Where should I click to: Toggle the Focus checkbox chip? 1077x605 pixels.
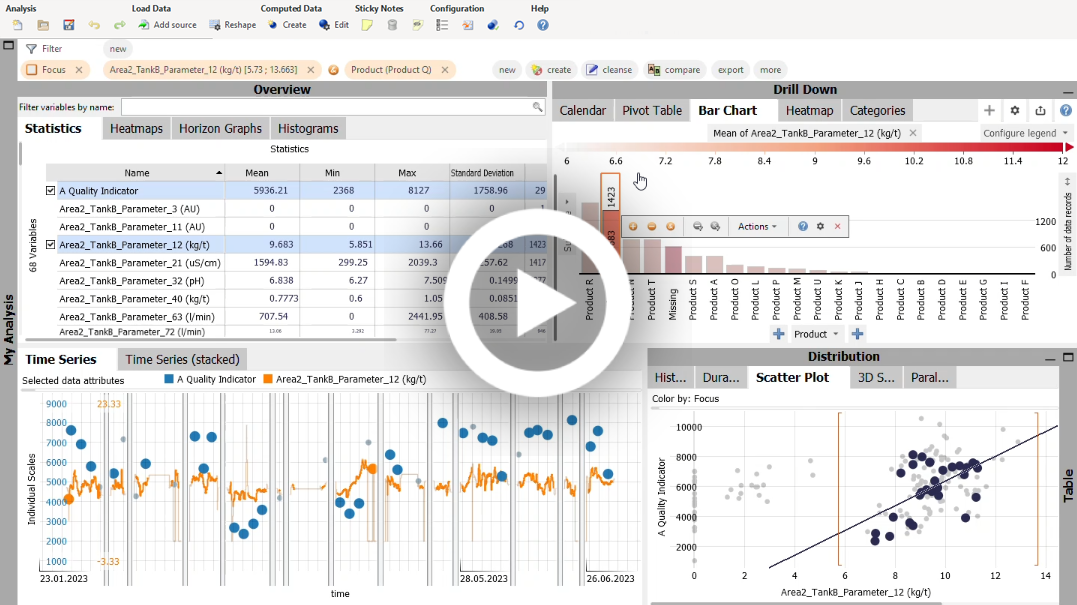pyautogui.click(x=32, y=70)
